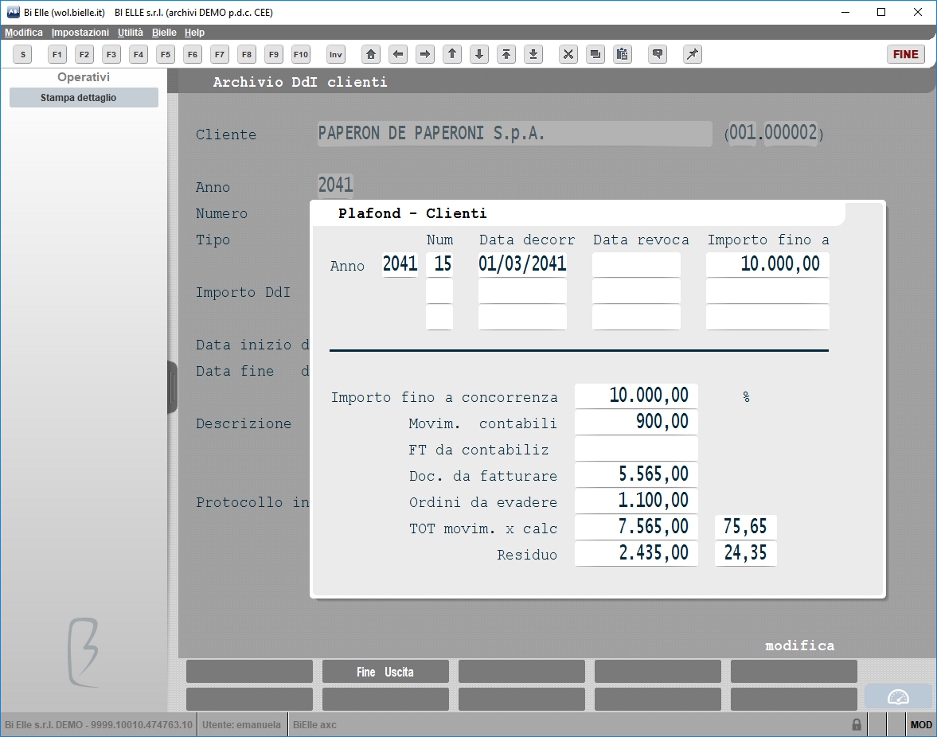Open the Impostazioni menu
This screenshot has width=937, height=737.
(80, 32)
